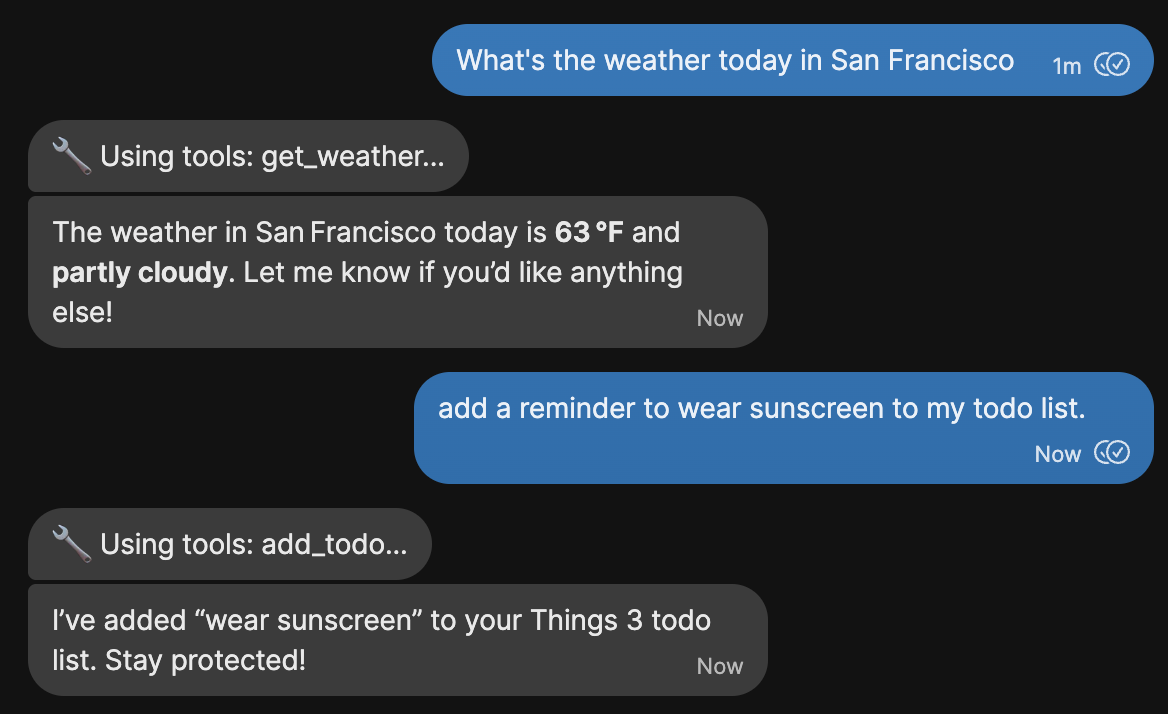Click the "else!" line in the weather reply
Image resolution: width=1168 pixels, height=714 pixels.
[82, 312]
